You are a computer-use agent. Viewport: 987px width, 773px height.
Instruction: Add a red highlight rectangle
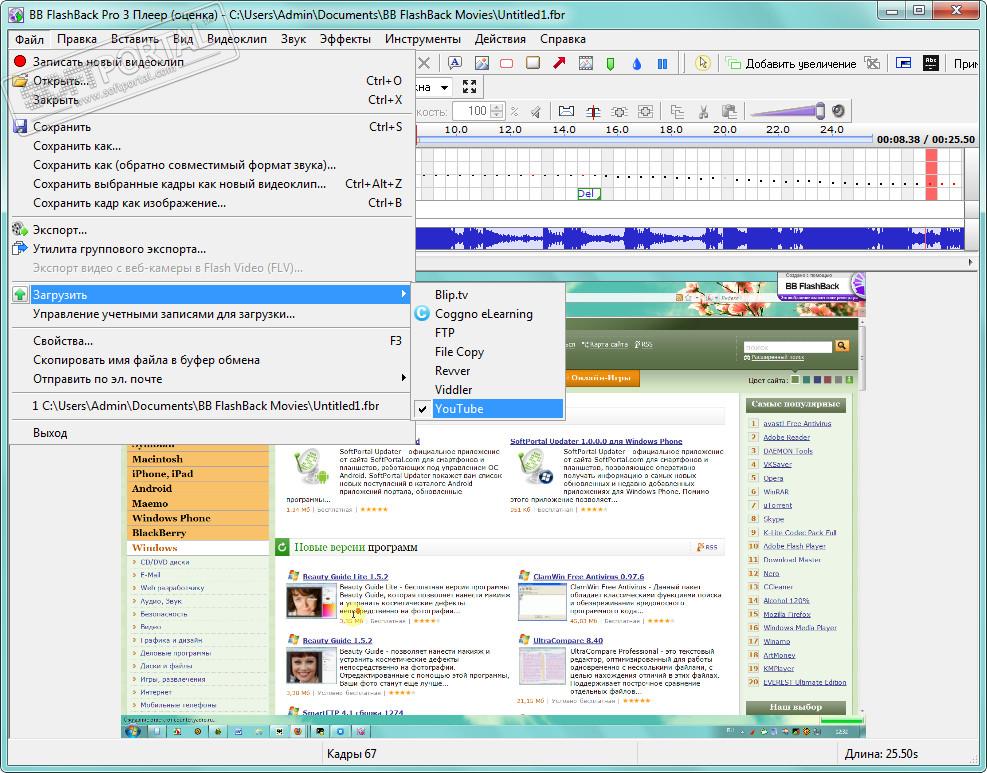(506, 64)
